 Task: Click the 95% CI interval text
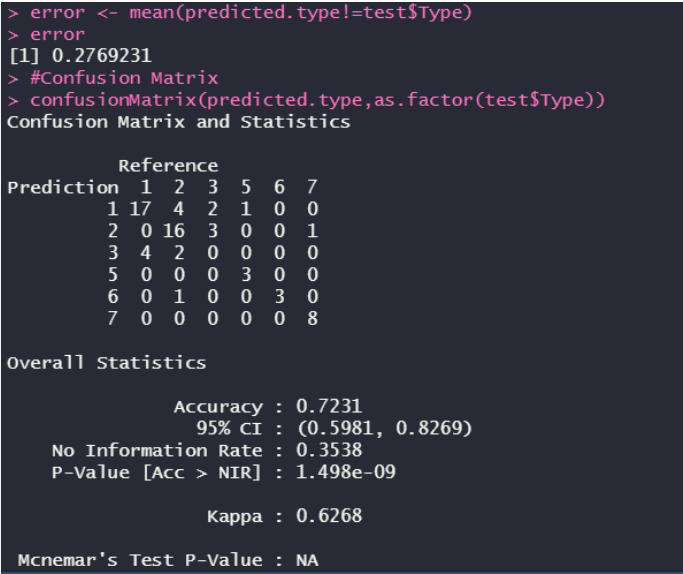pos(385,428)
